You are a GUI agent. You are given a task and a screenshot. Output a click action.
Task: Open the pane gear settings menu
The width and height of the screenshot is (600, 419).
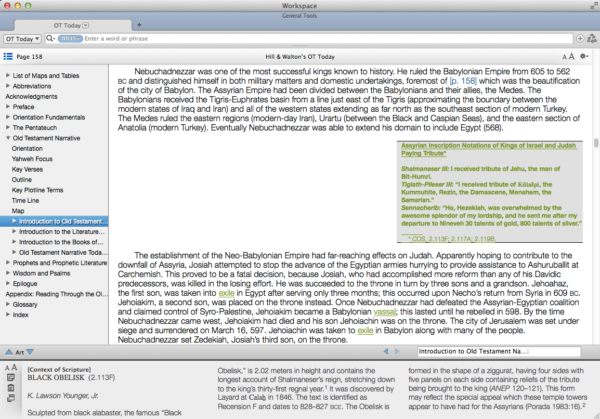click(584, 56)
